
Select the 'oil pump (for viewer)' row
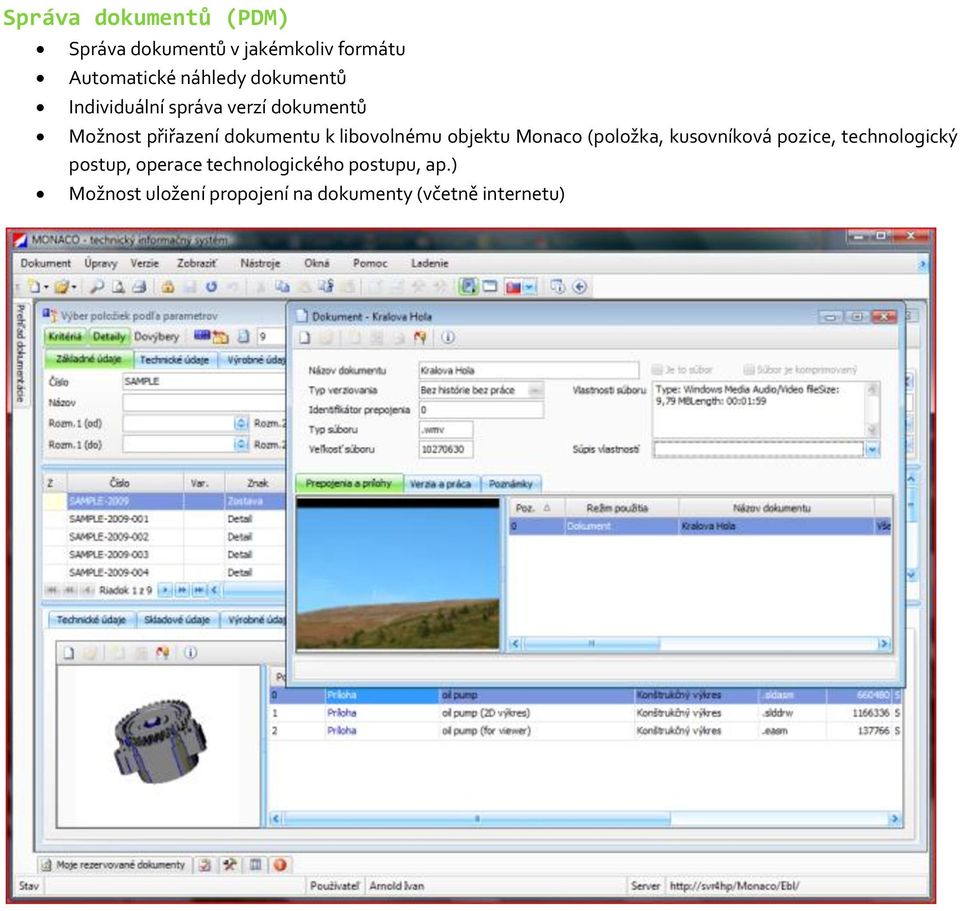pyautogui.click(x=585, y=730)
